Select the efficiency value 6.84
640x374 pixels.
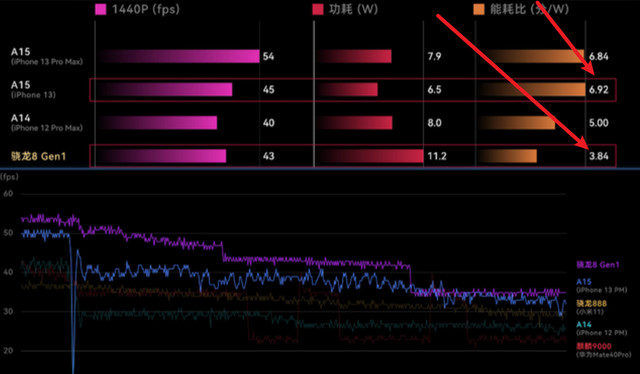599,56
